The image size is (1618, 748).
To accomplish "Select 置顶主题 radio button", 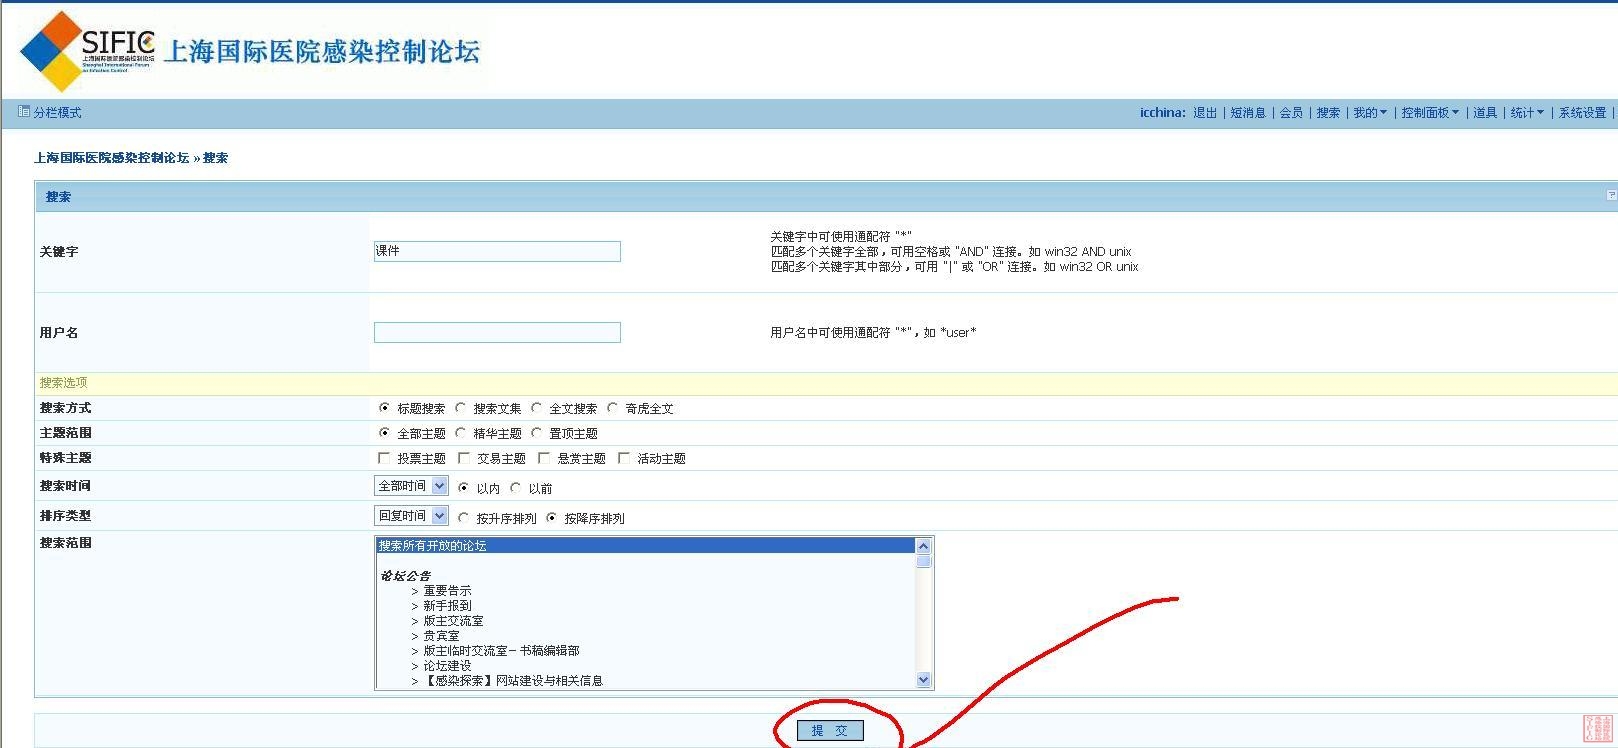I will (x=536, y=433).
